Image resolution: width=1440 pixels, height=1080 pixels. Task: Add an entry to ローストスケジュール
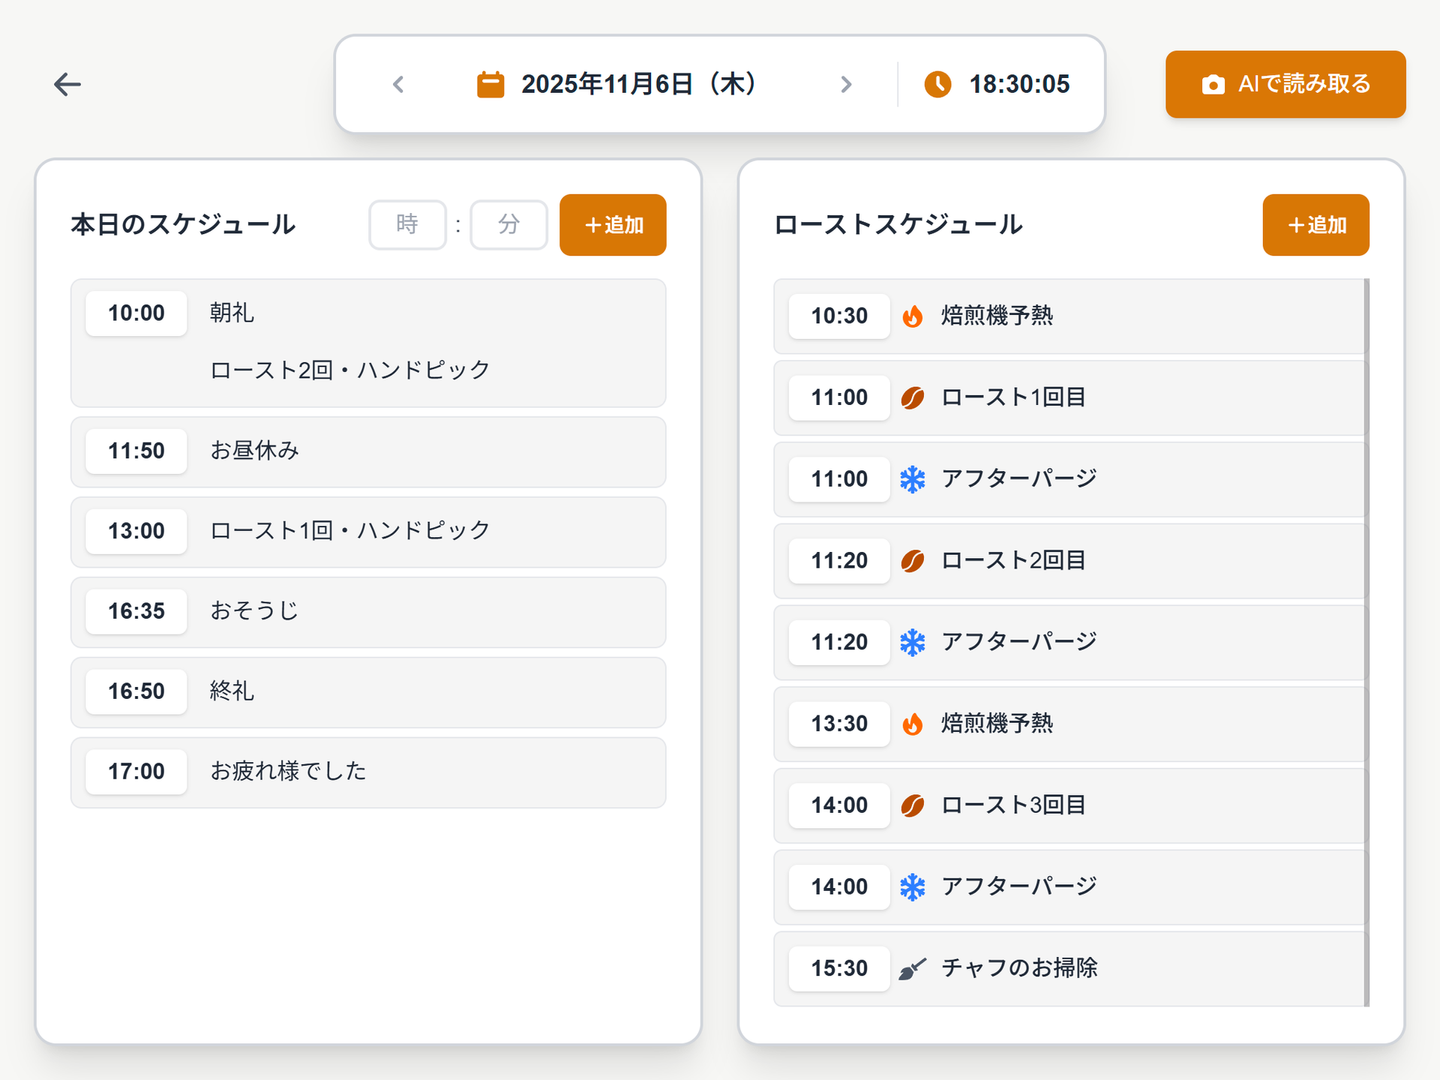point(1315,225)
